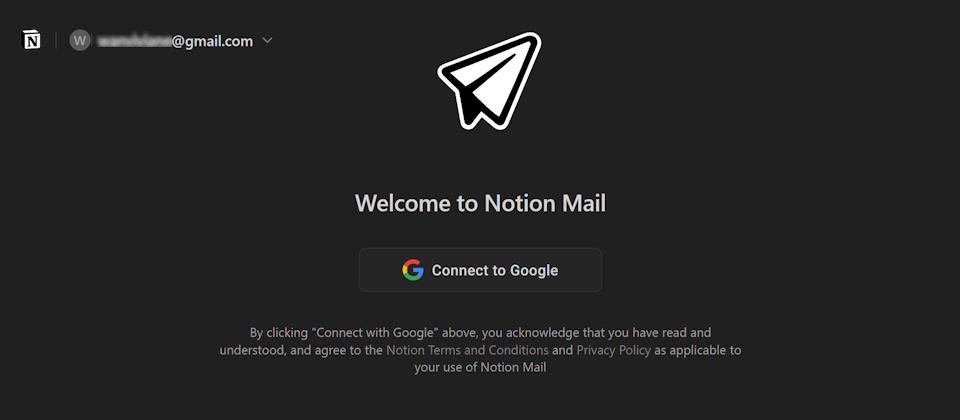Click the blurred email username text
Image resolution: width=960 pixels, height=420 pixels.
(134, 41)
